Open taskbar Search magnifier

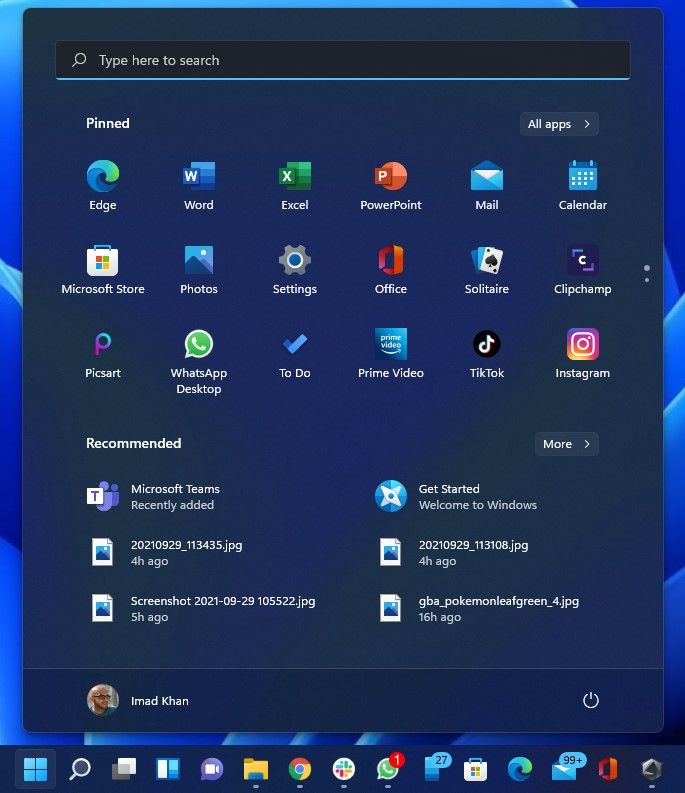tap(79, 769)
